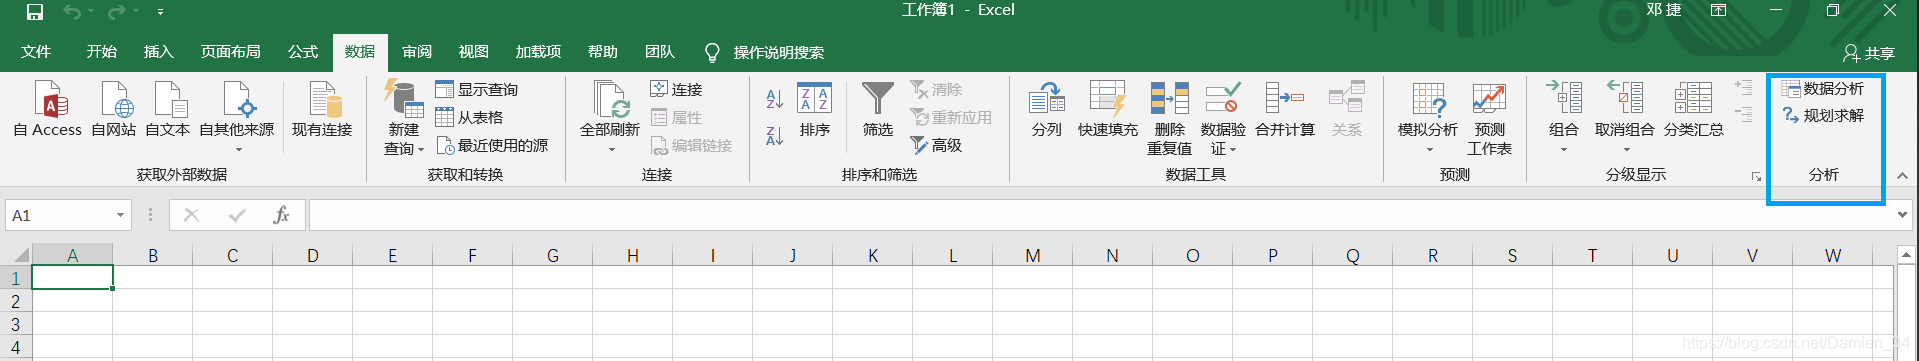Toggle the 筛选 filter funnel

(x=878, y=110)
